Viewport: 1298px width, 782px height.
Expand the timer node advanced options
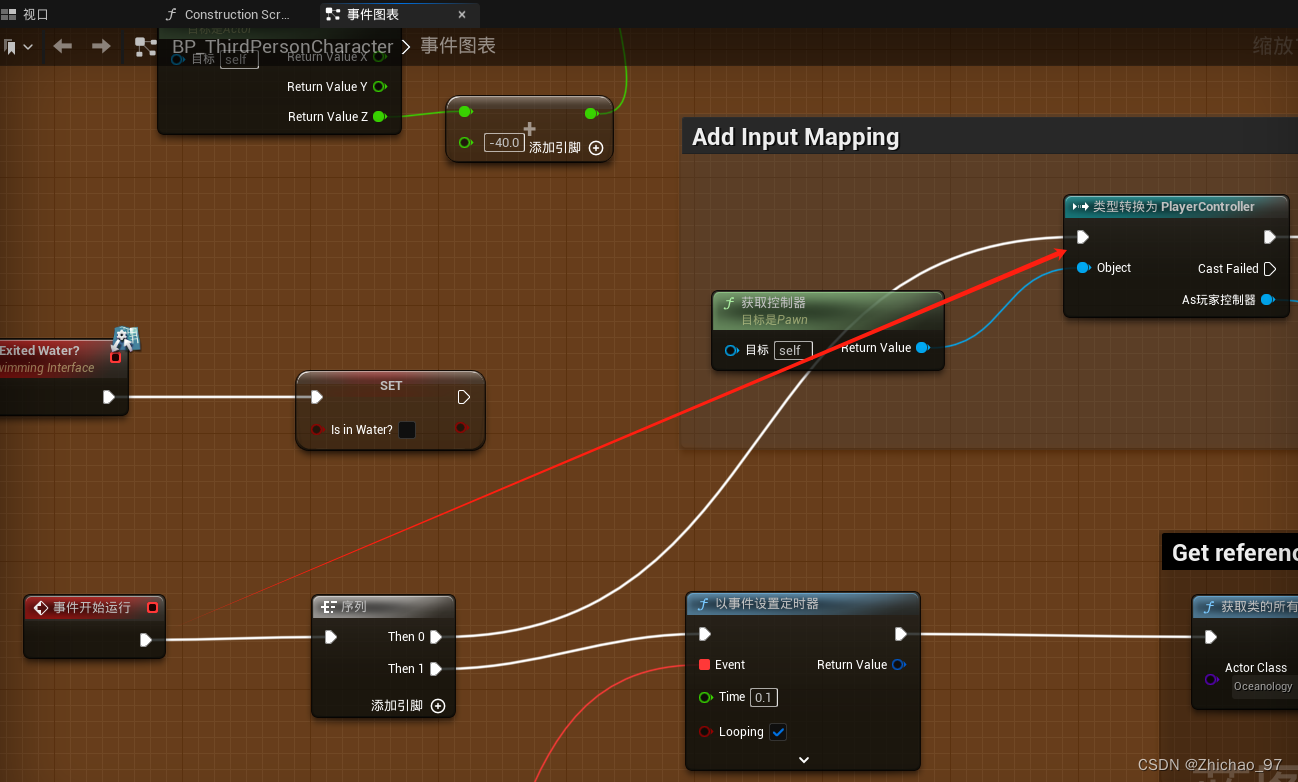tap(803, 760)
